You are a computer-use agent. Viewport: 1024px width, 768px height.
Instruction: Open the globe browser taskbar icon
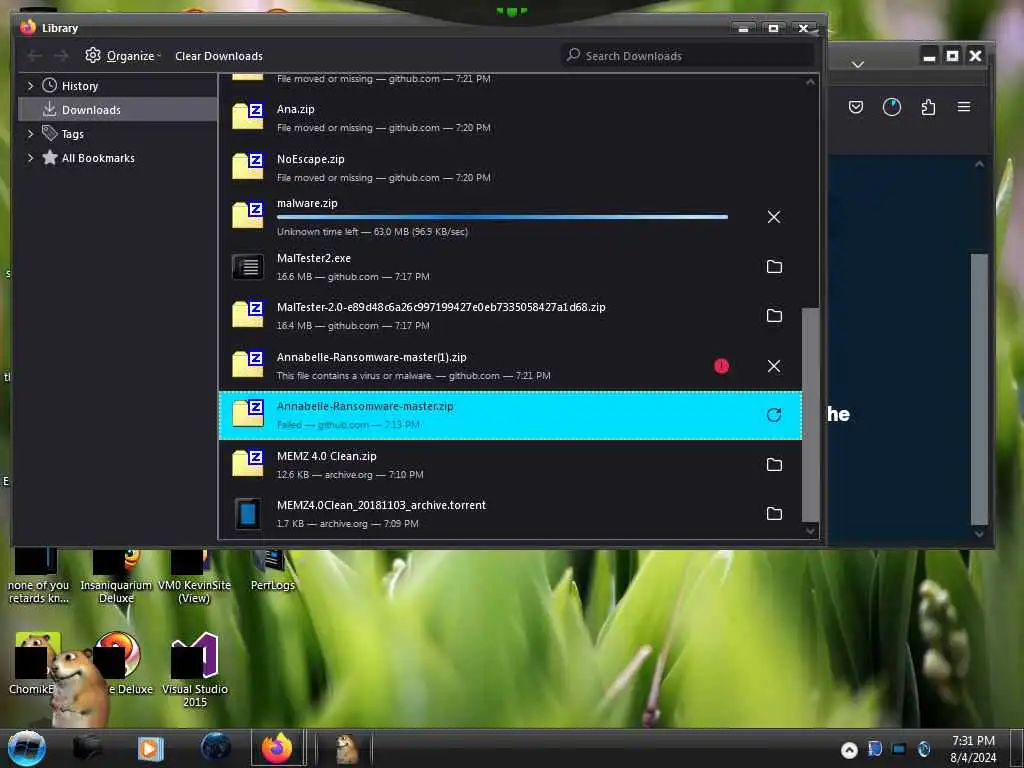click(x=216, y=747)
